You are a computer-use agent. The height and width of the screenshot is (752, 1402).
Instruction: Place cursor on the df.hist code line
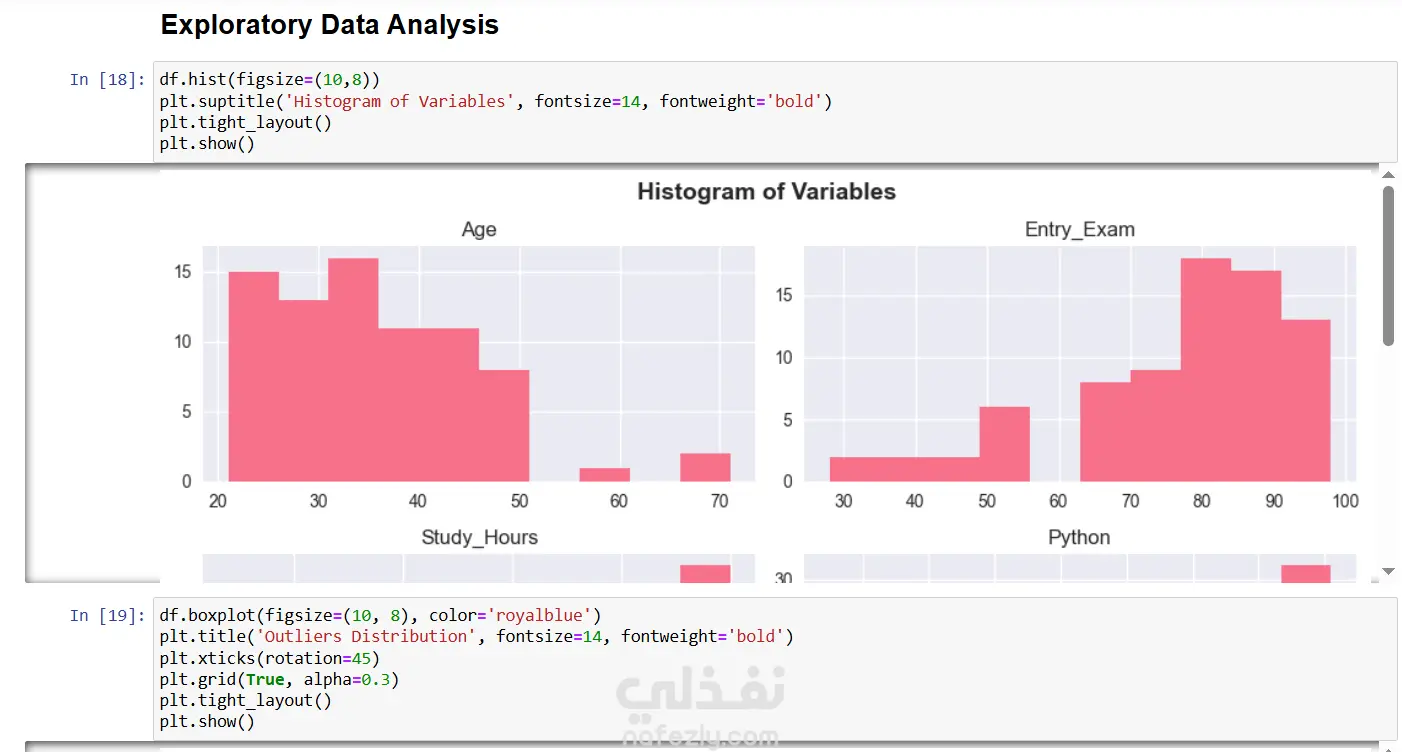(x=269, y=80)
